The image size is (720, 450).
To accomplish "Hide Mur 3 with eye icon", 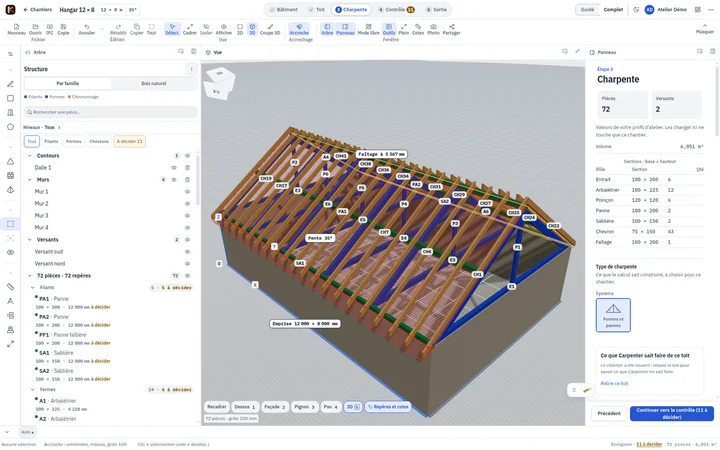I will (x=187, y=215).
